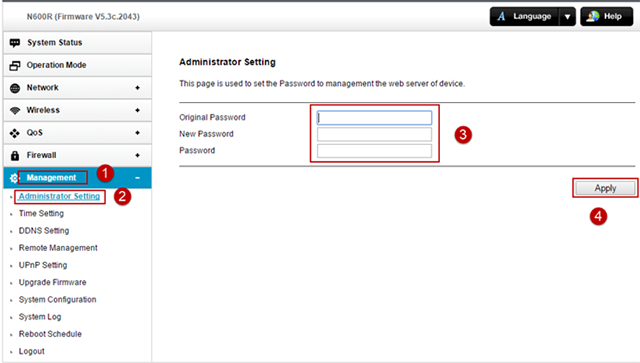The width and height of the screenshot is (640, 363).
Task: Click the Apply button
Action: click(x=605, y=188)
